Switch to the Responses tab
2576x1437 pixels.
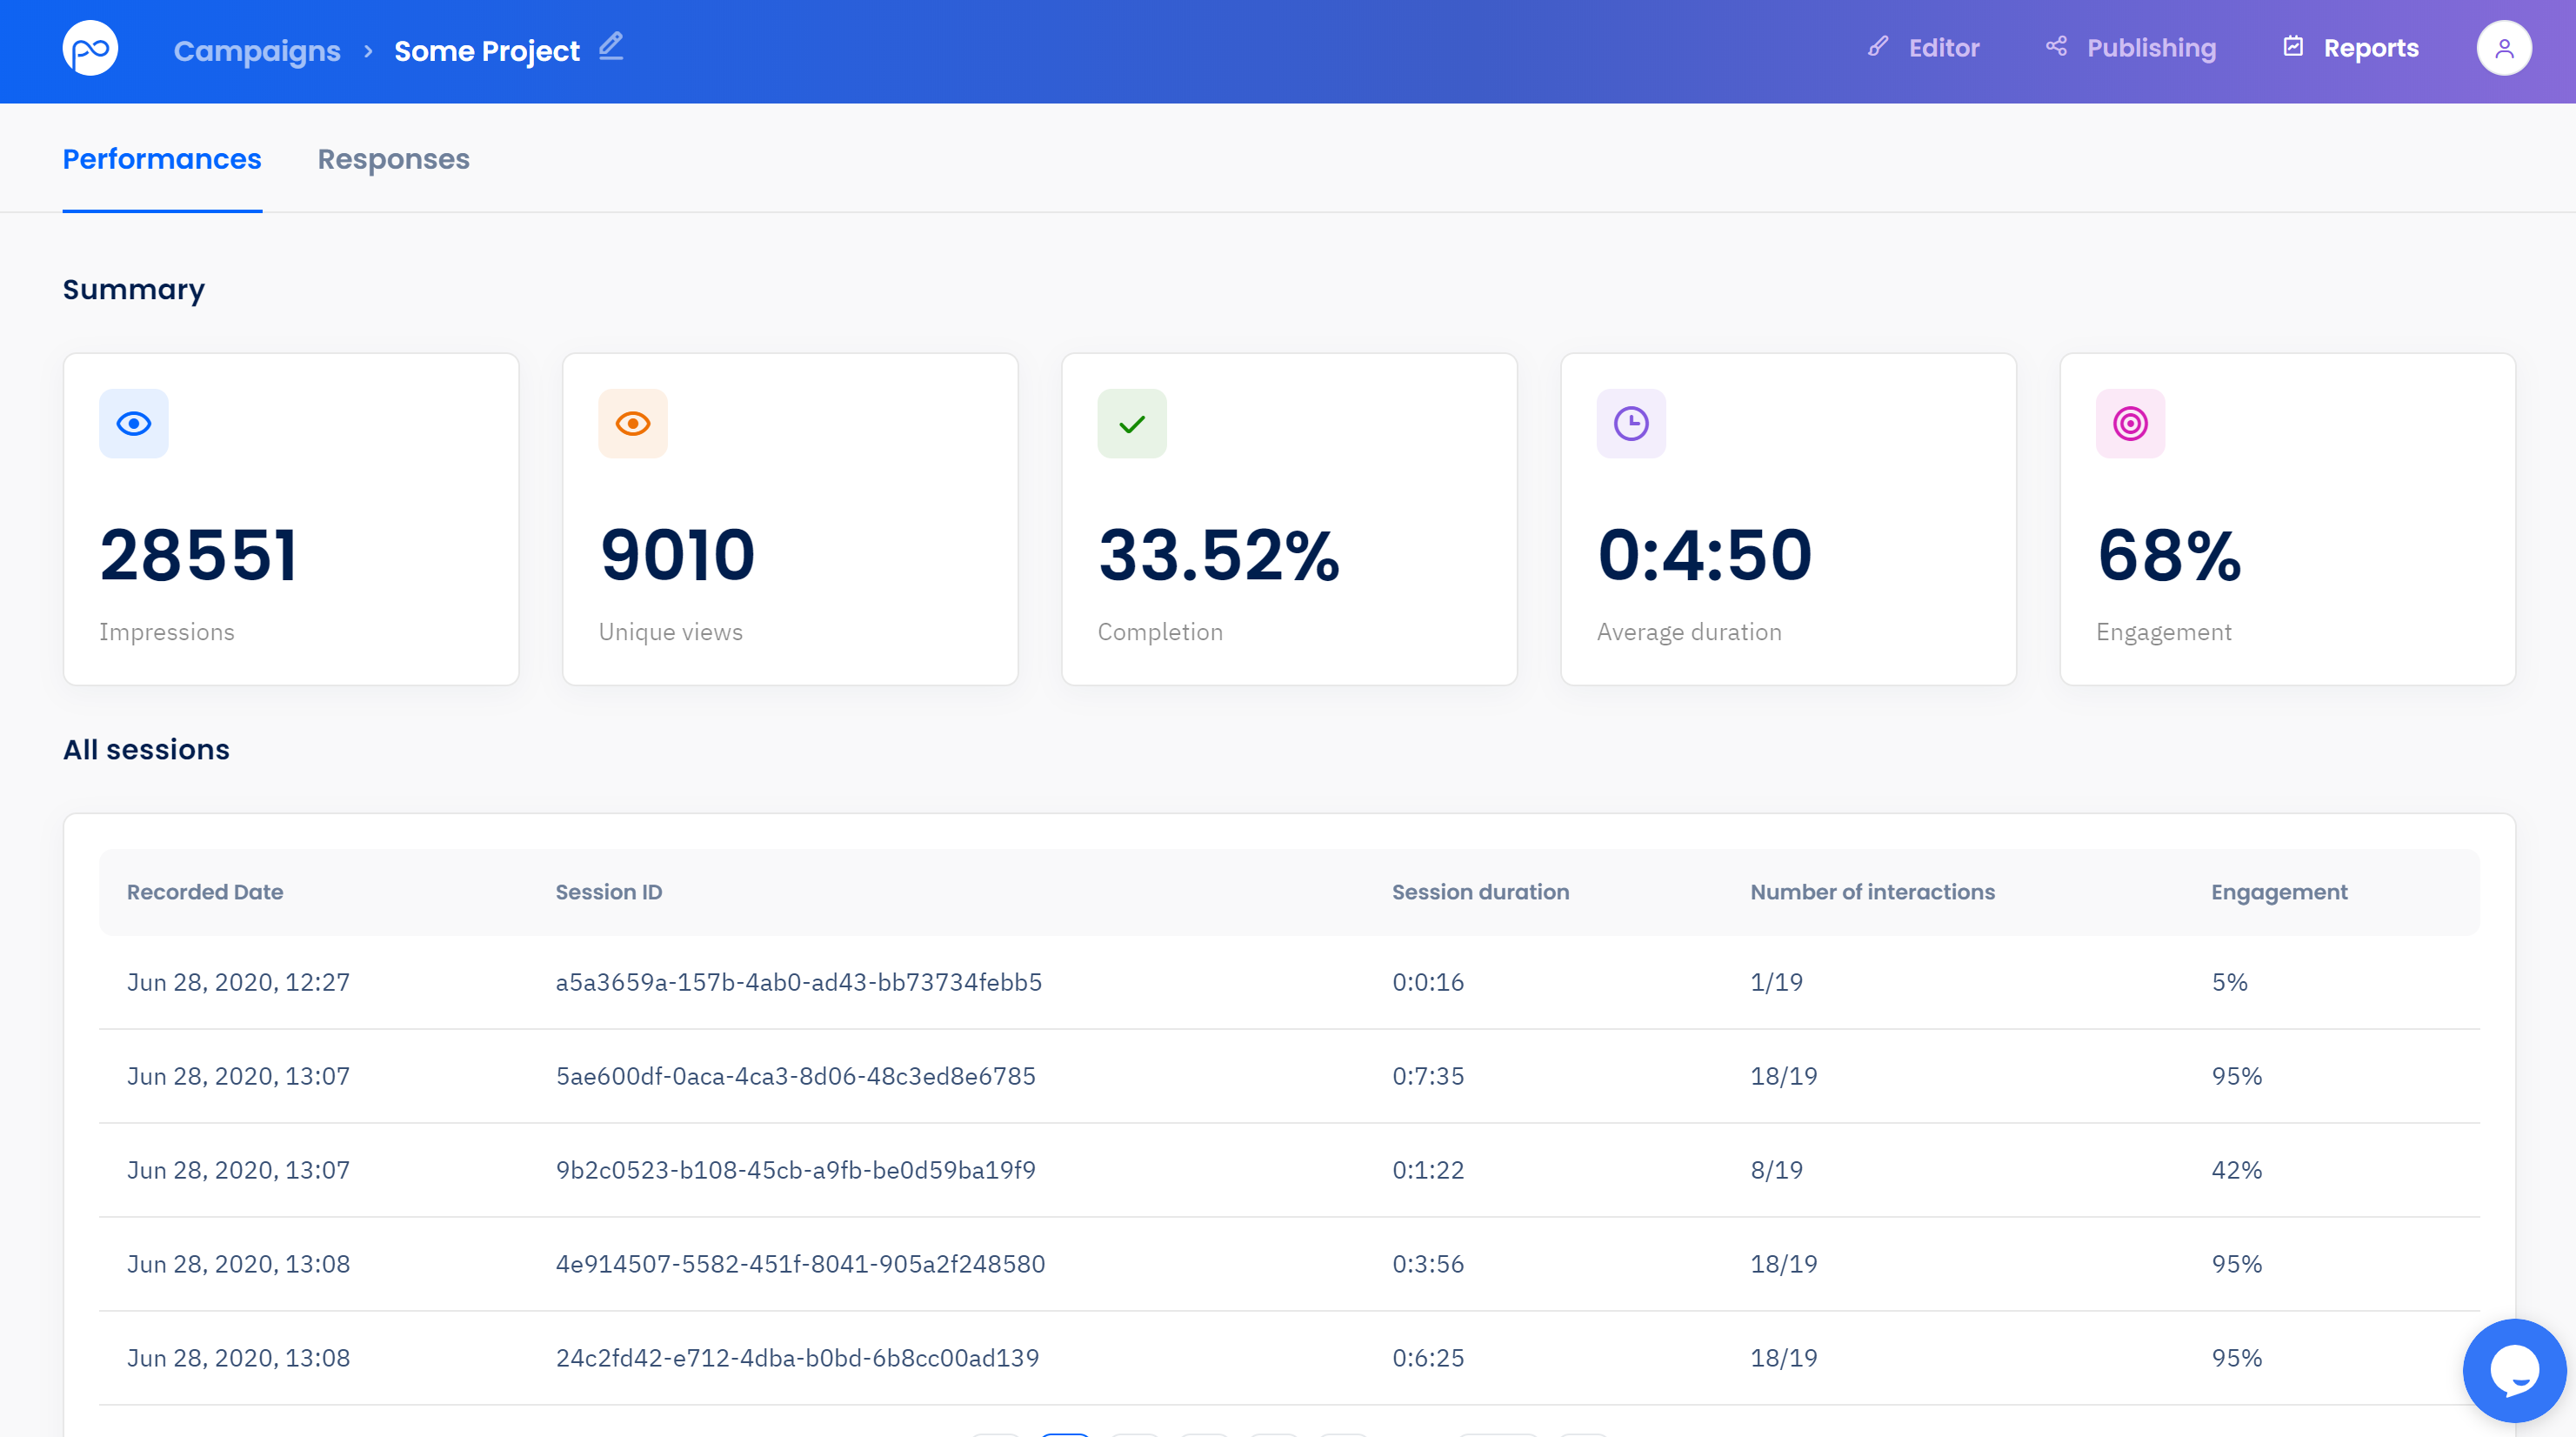tap(393, 159)
